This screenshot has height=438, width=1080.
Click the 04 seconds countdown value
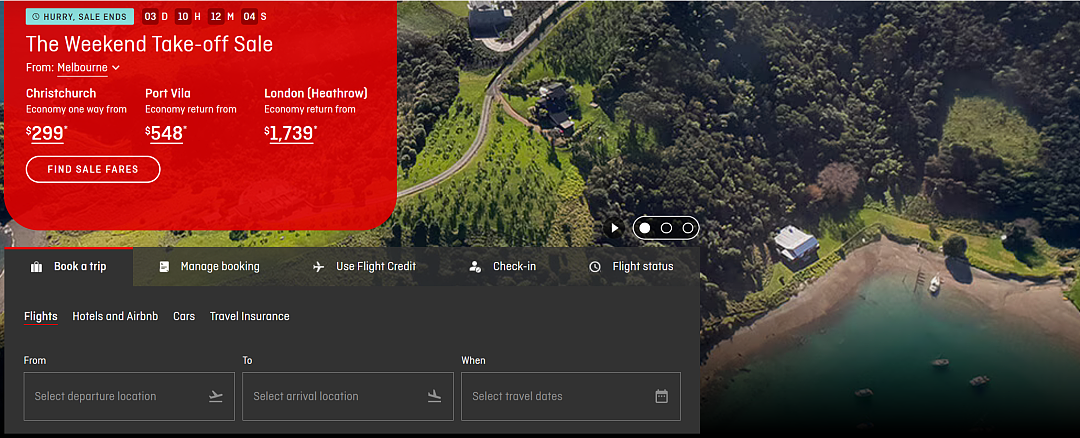point(249,17)
